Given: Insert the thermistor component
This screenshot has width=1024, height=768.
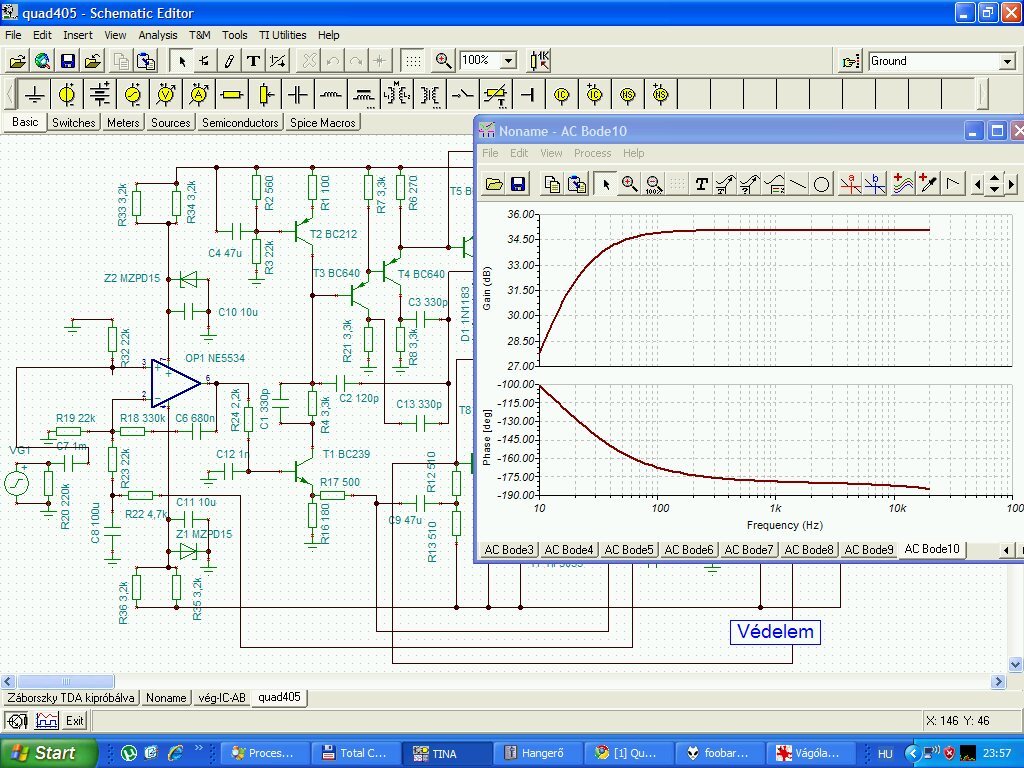Looking at the screenshot, I should pos(495,95).
